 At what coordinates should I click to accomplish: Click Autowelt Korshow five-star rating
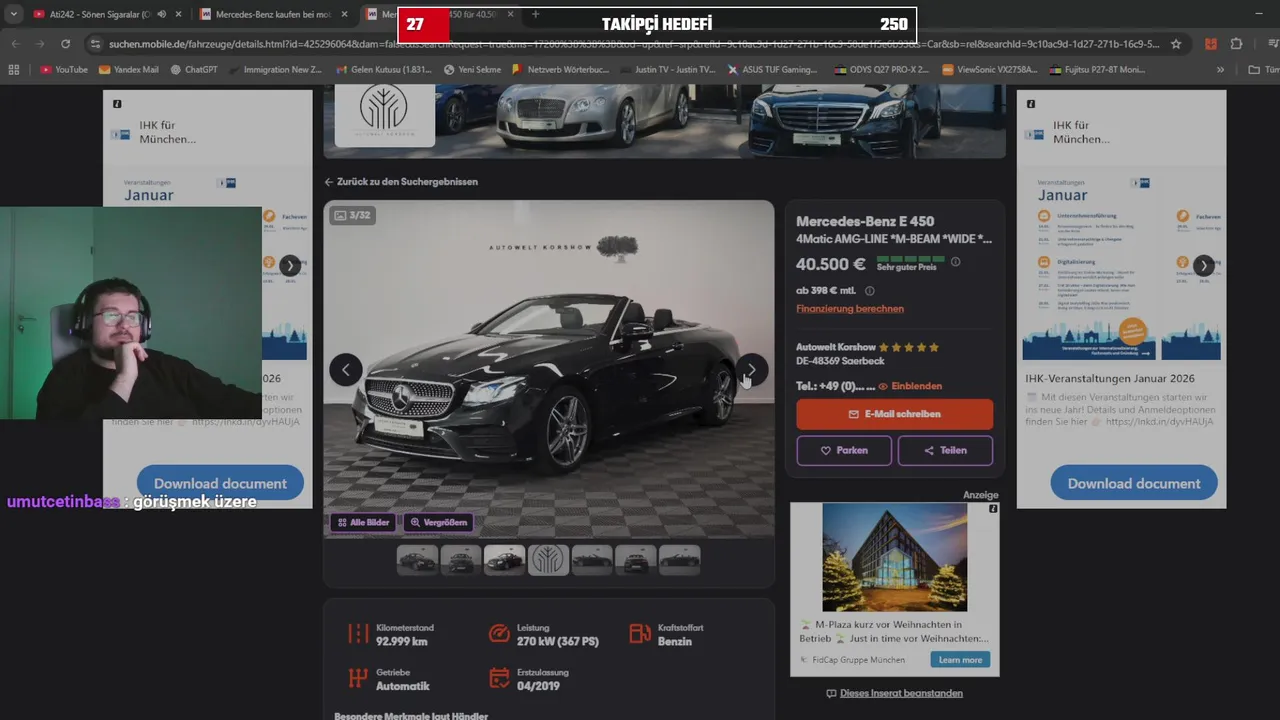coord(909,348)
